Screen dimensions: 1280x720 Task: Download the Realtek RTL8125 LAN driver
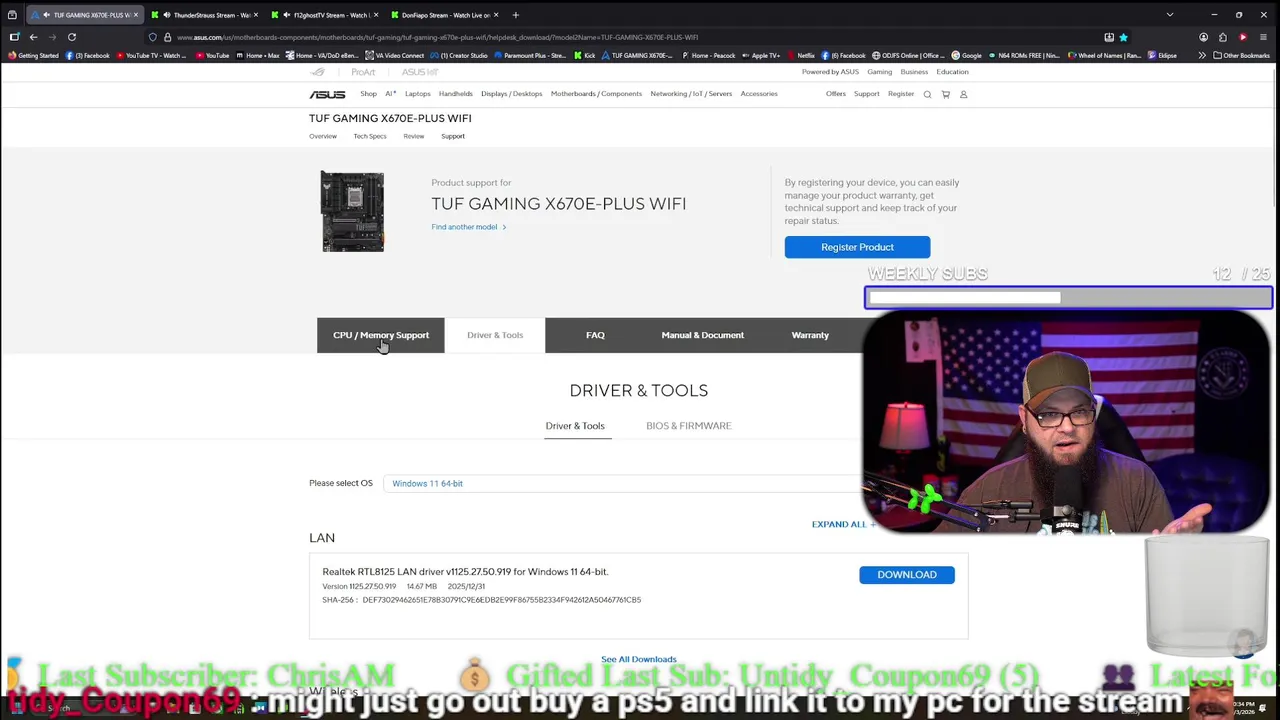[x=907, y=575]
